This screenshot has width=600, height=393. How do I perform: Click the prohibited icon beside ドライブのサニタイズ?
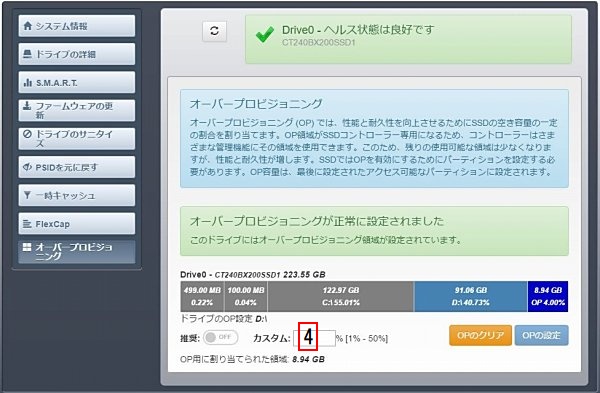pos(27,134)
